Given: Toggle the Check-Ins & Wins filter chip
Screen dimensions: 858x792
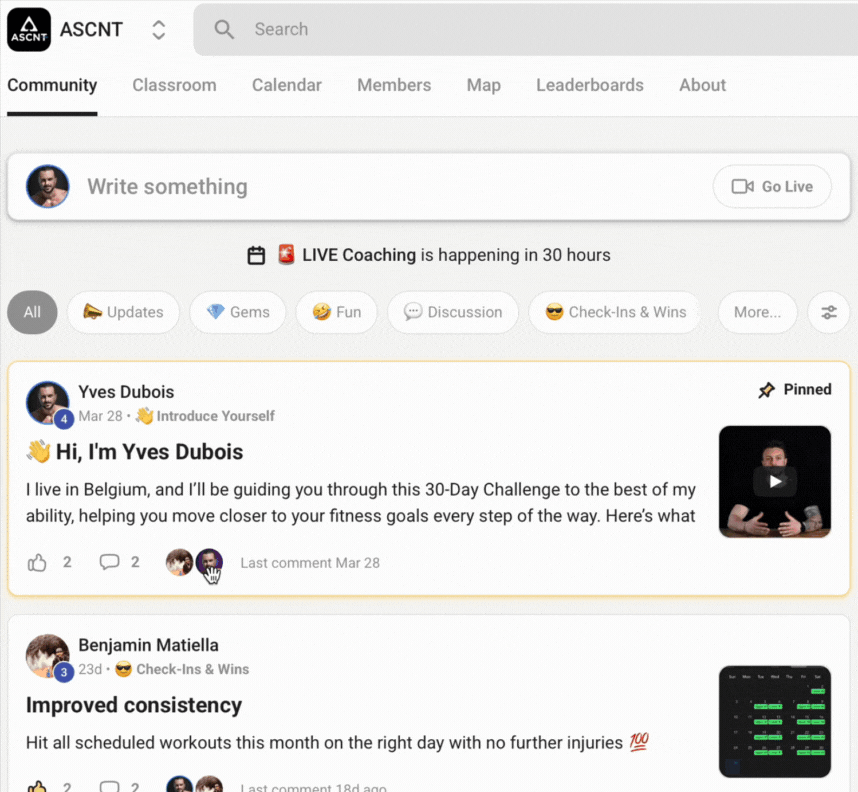Looking at the screenshot, I should coord(615,312).
